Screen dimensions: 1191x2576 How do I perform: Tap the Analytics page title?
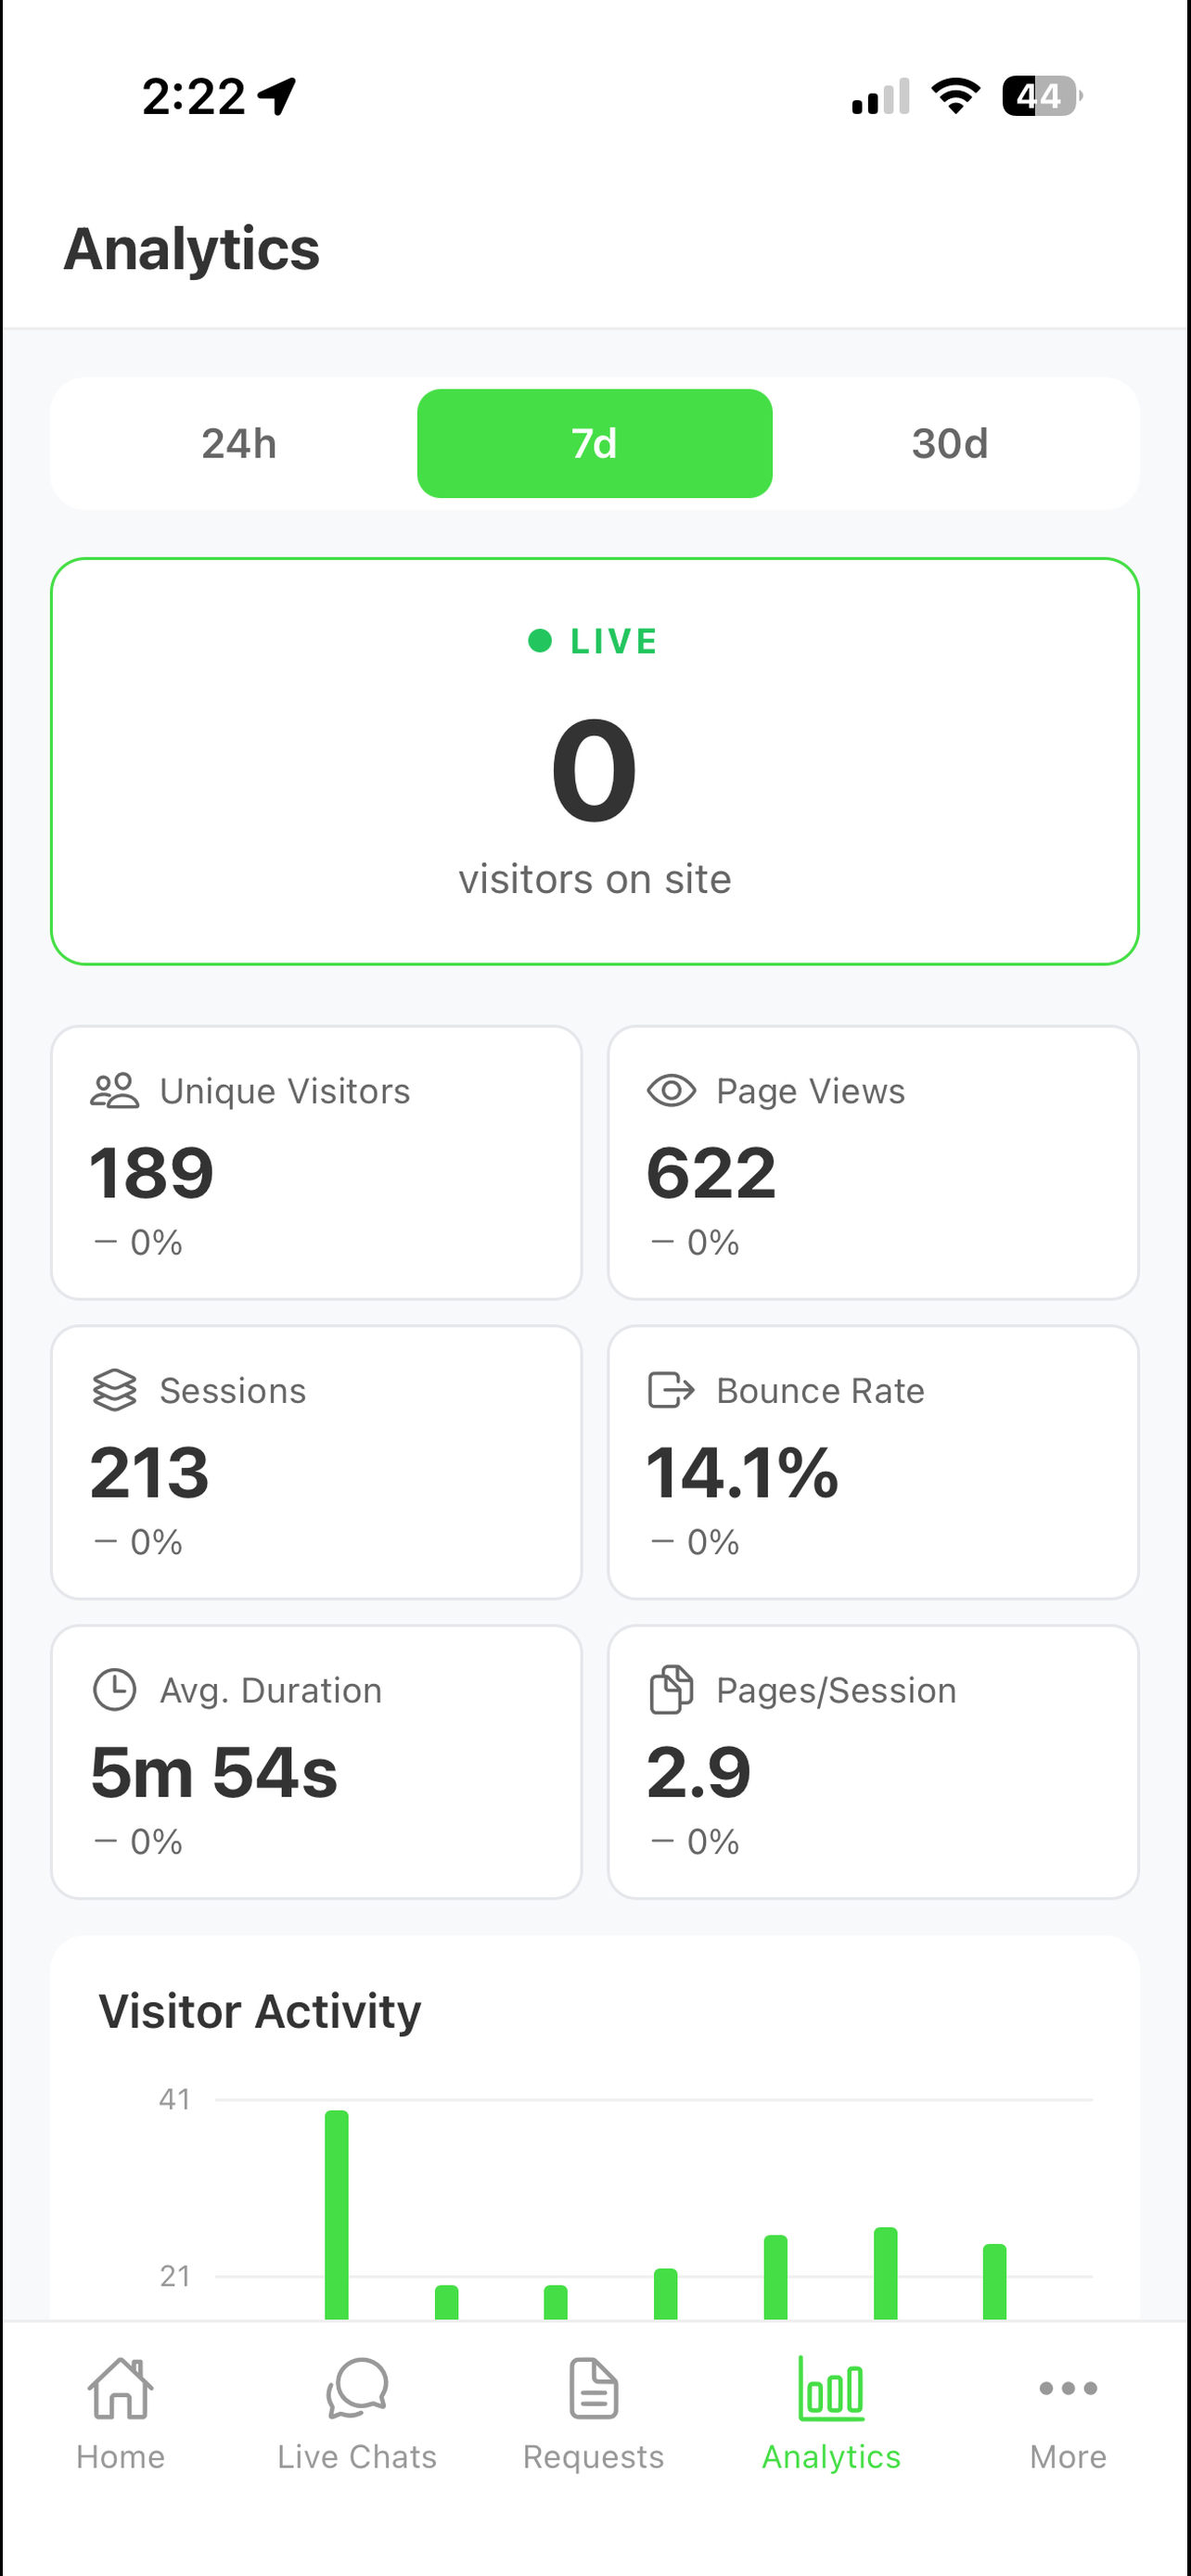(192, 249)
